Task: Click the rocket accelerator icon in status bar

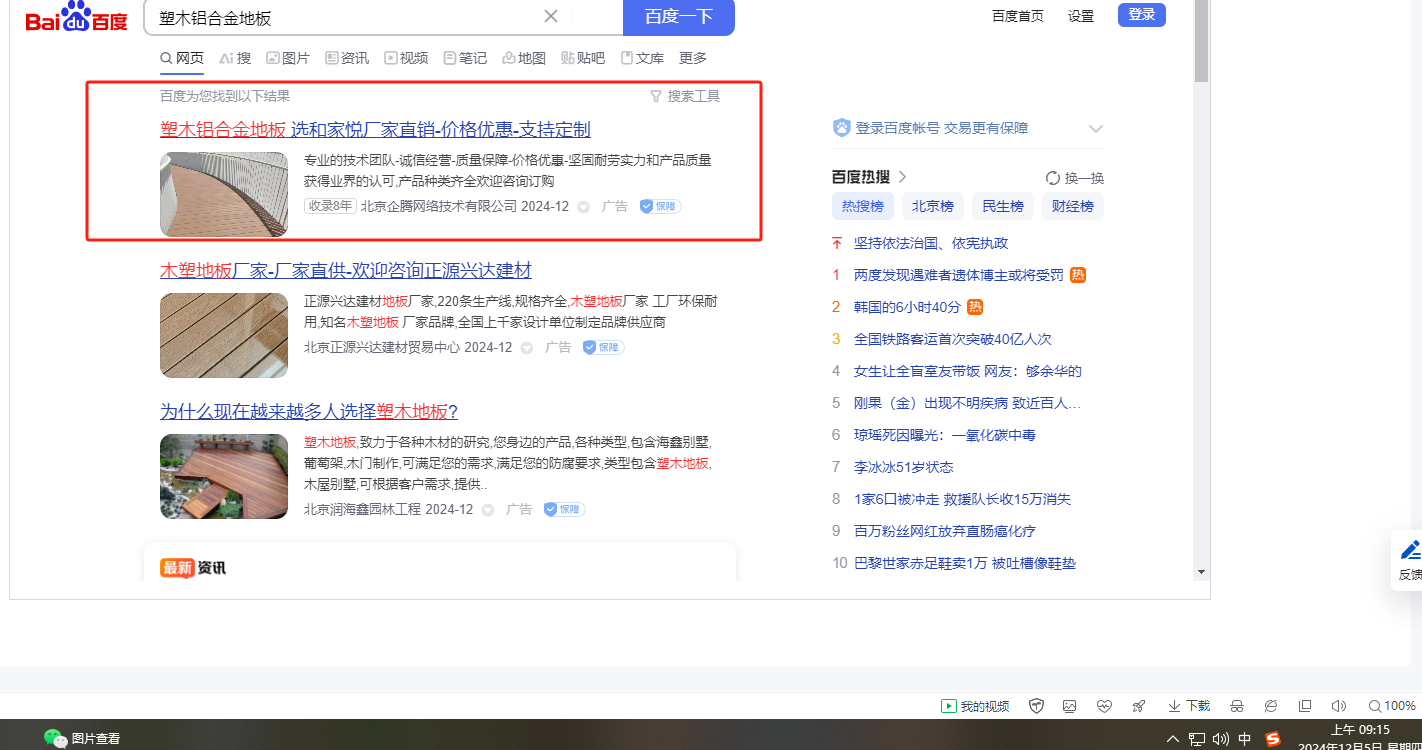Action: (x=1138, y=706)
